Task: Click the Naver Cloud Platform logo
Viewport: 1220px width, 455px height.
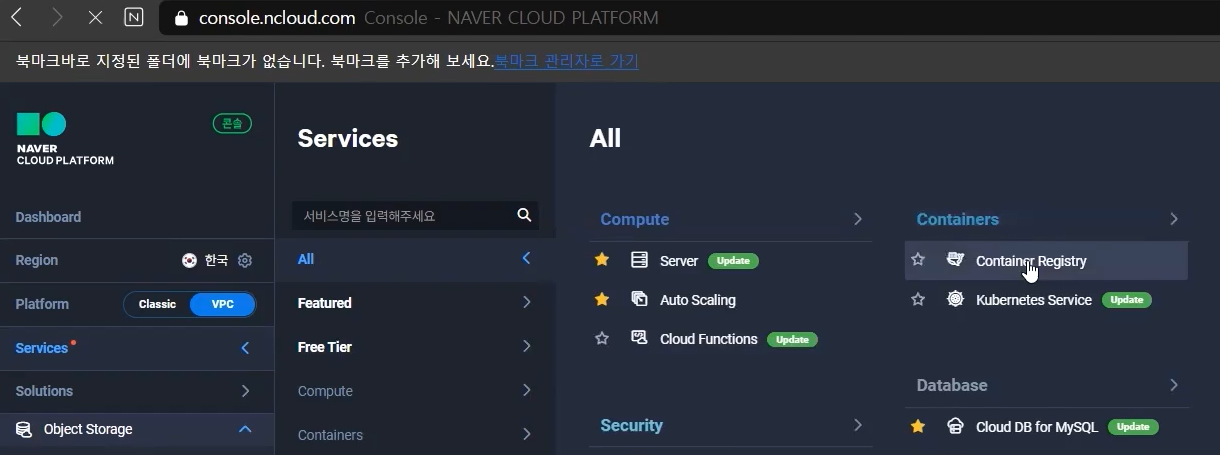Action: click(x=65, y=138)
